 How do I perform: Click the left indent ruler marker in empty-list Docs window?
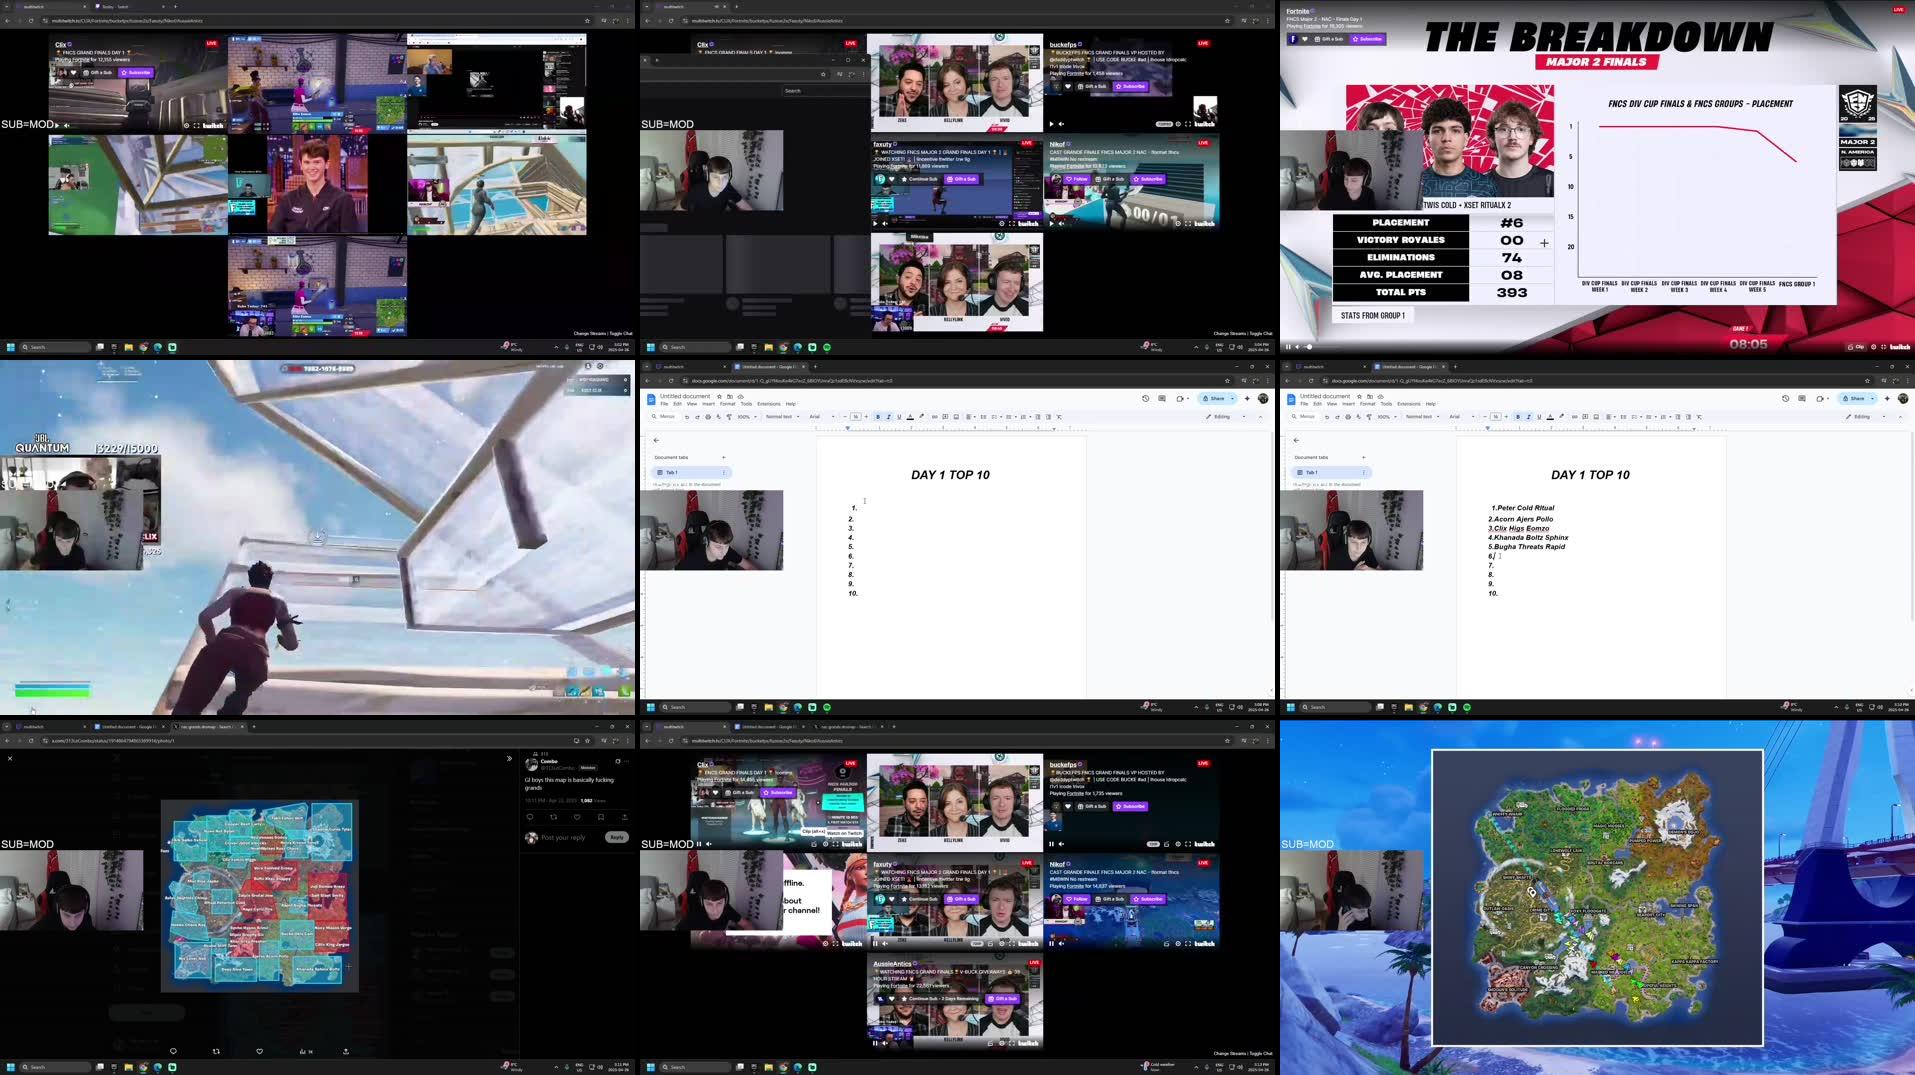coord(848,428)
